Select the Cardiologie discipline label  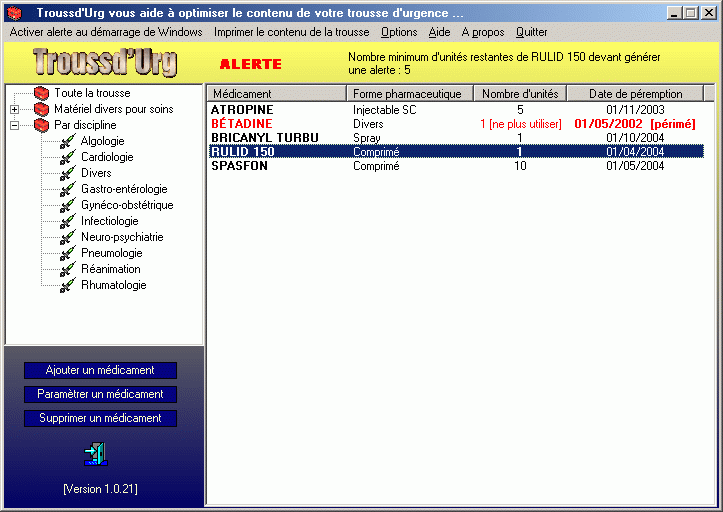107,157
